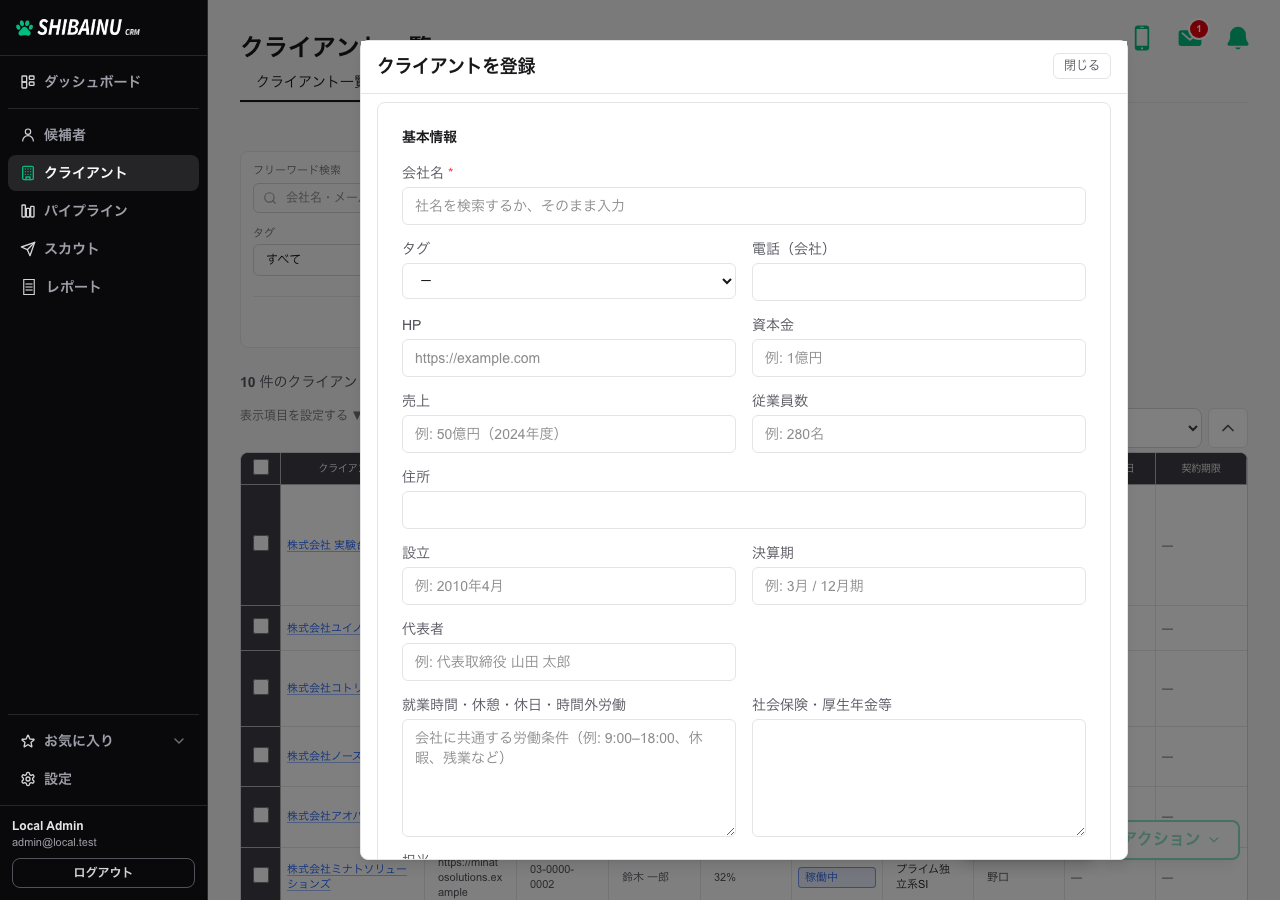This screenshot has width=1280, height=900.
Task: Open the ダッシュボード dashboard icon
Action: pos(28,82)
